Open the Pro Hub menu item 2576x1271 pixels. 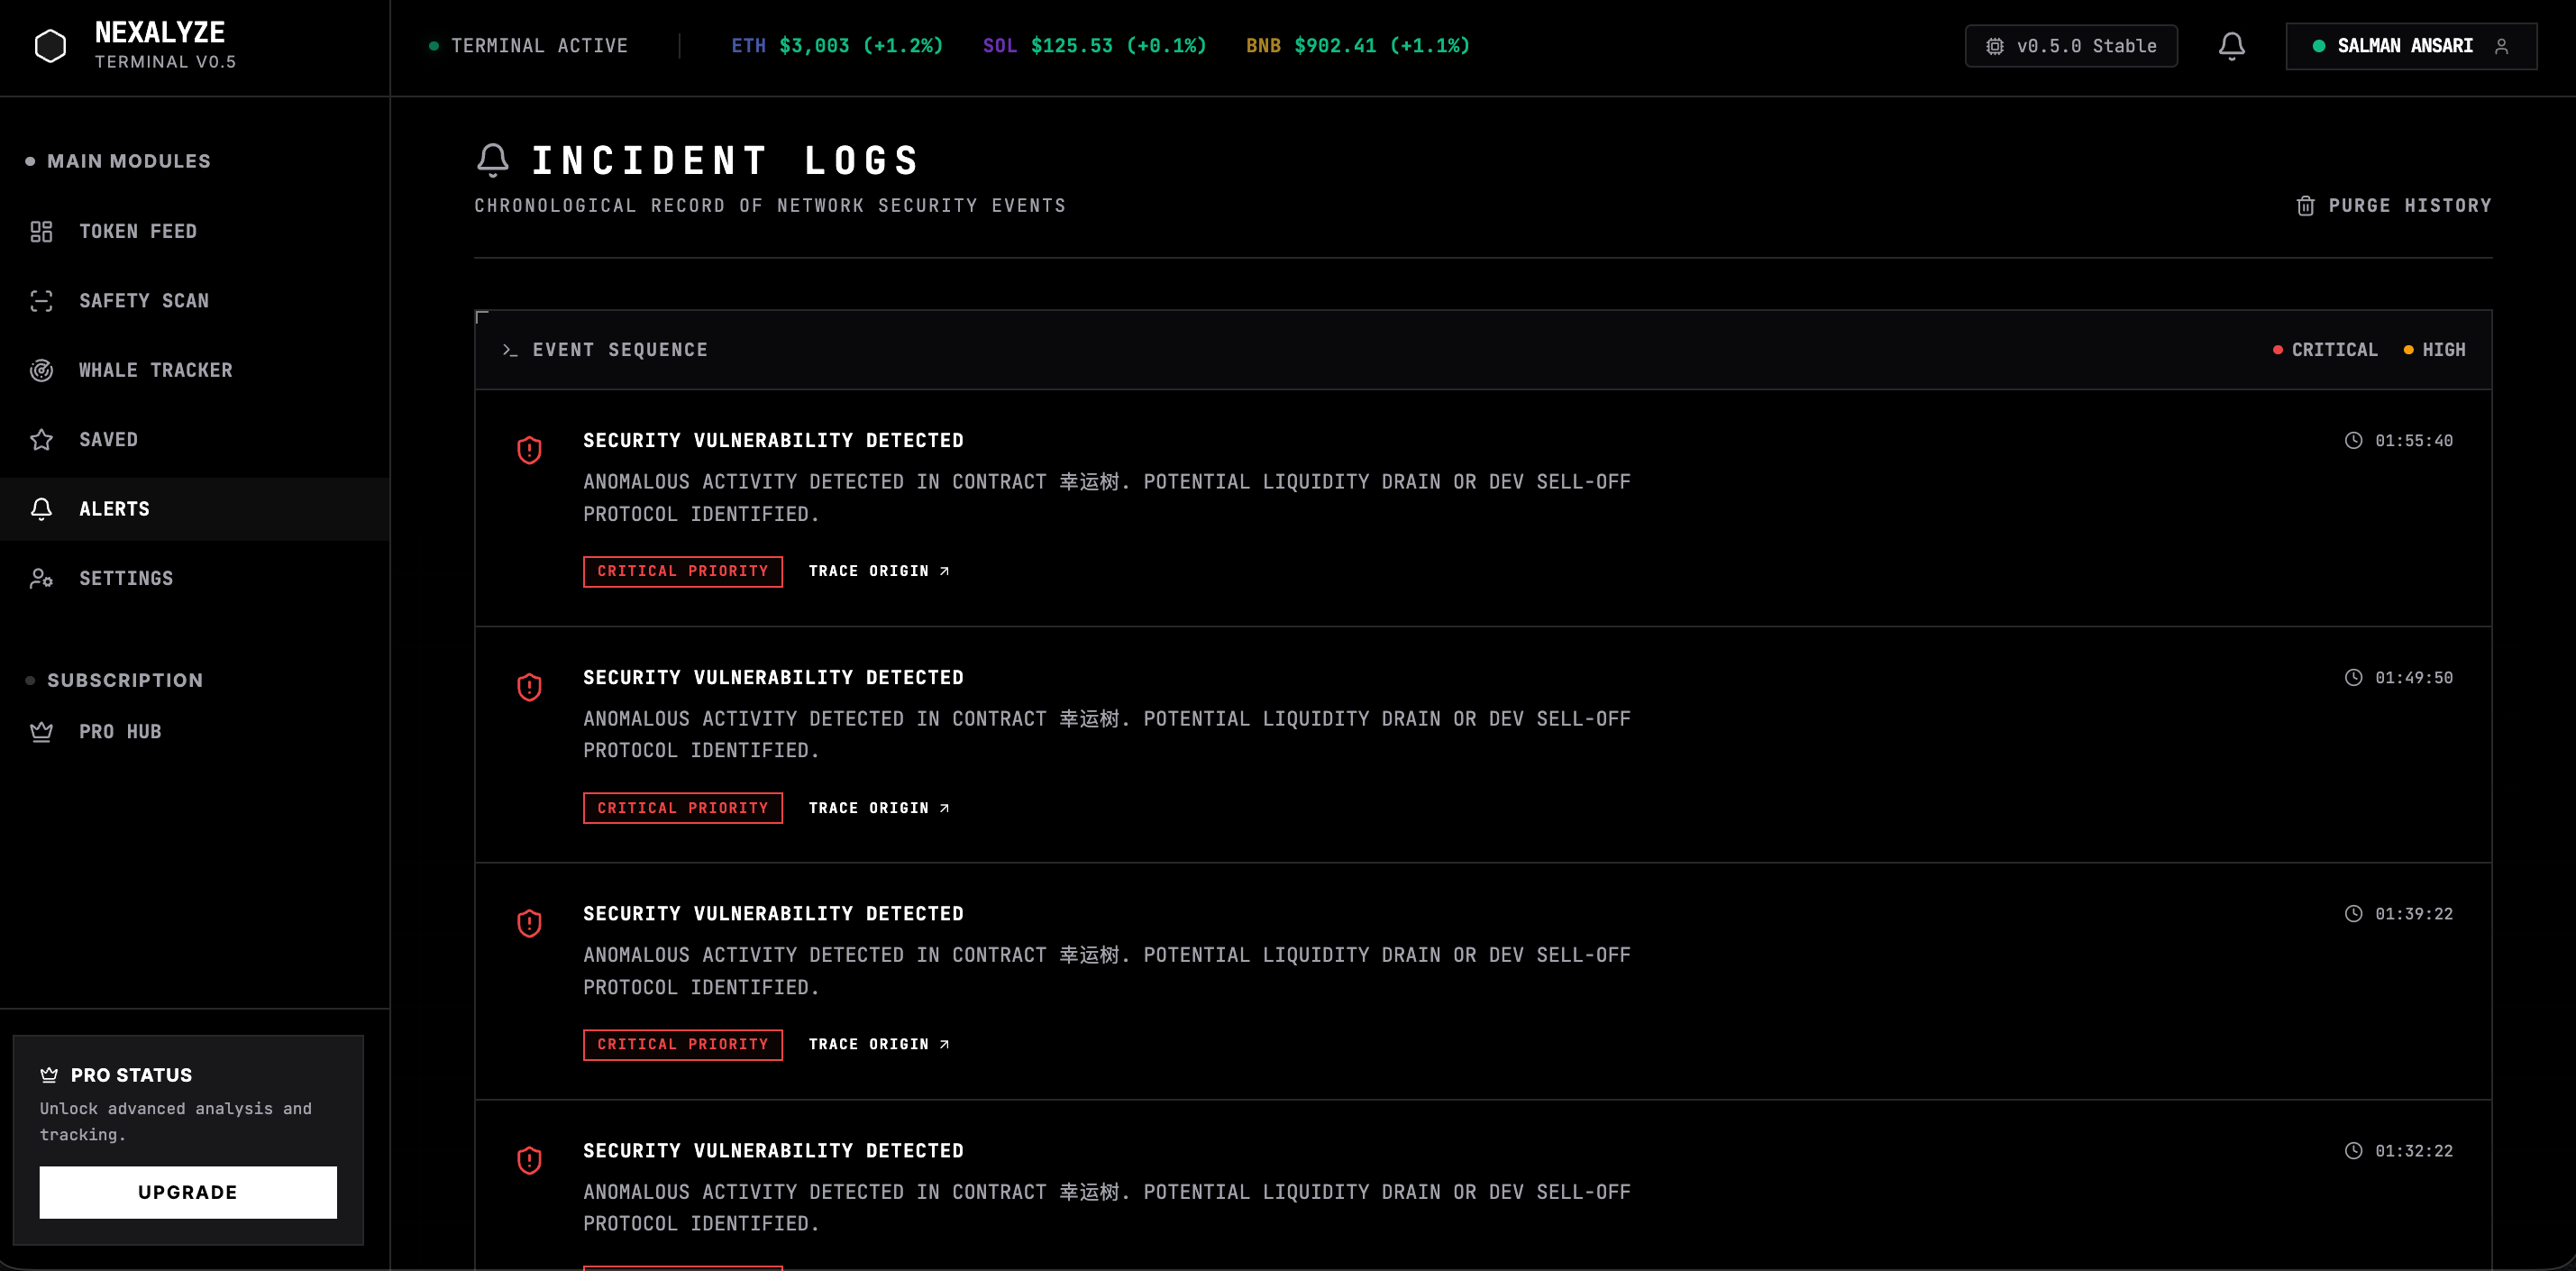click(120, 732)
